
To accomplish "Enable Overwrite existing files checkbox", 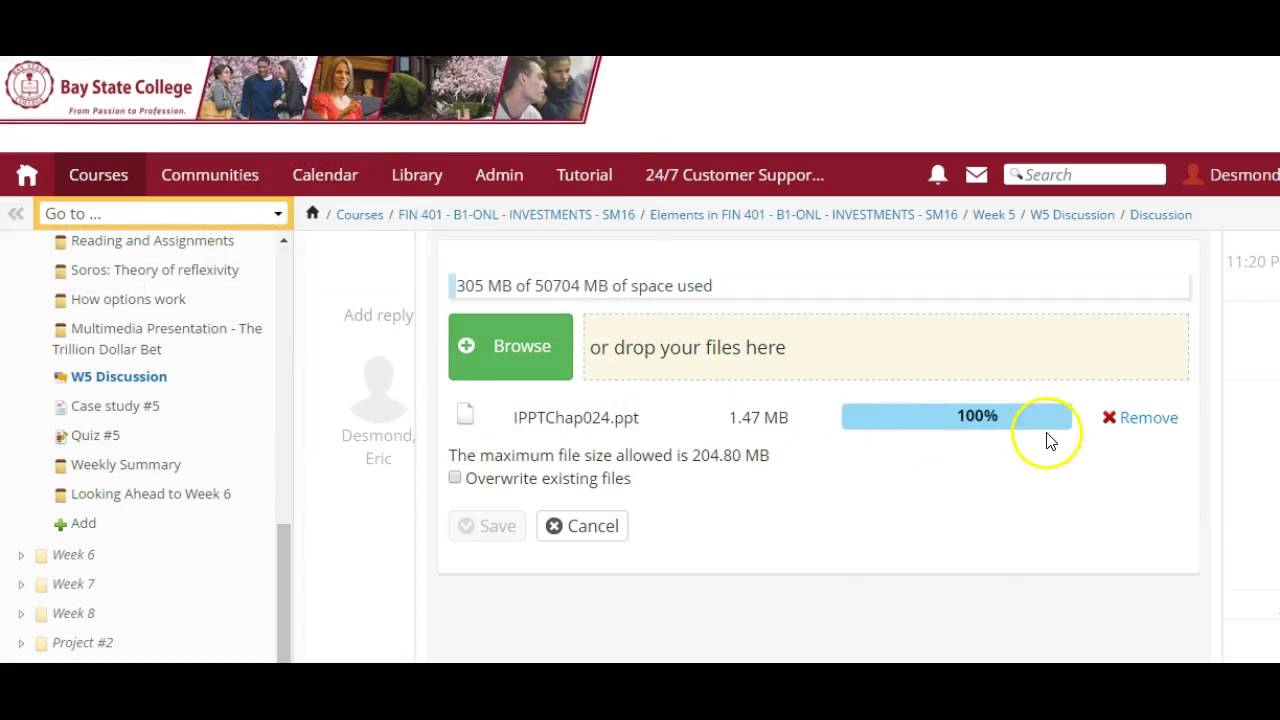I will tap(455, 477).
